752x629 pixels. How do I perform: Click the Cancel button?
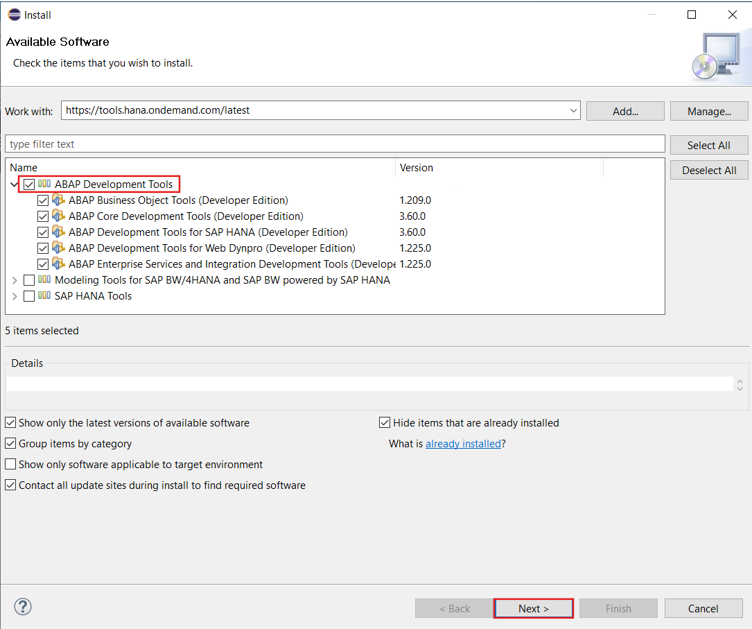tap(703, 608)
